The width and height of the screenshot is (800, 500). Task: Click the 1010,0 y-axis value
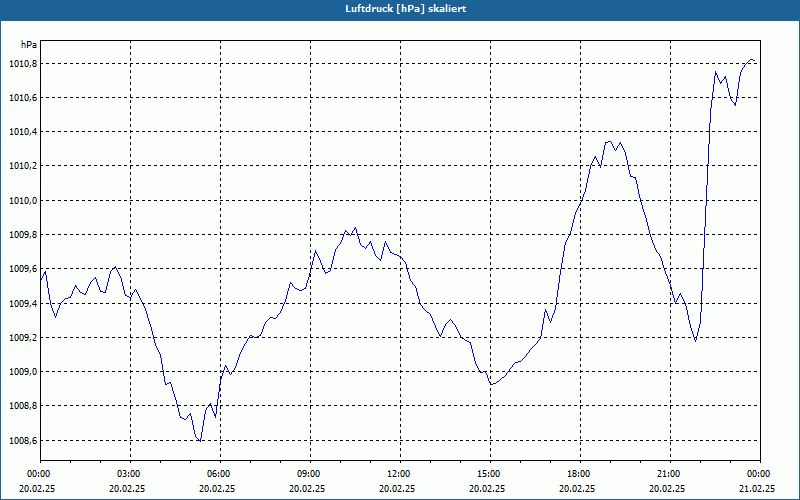coord(23,201)
